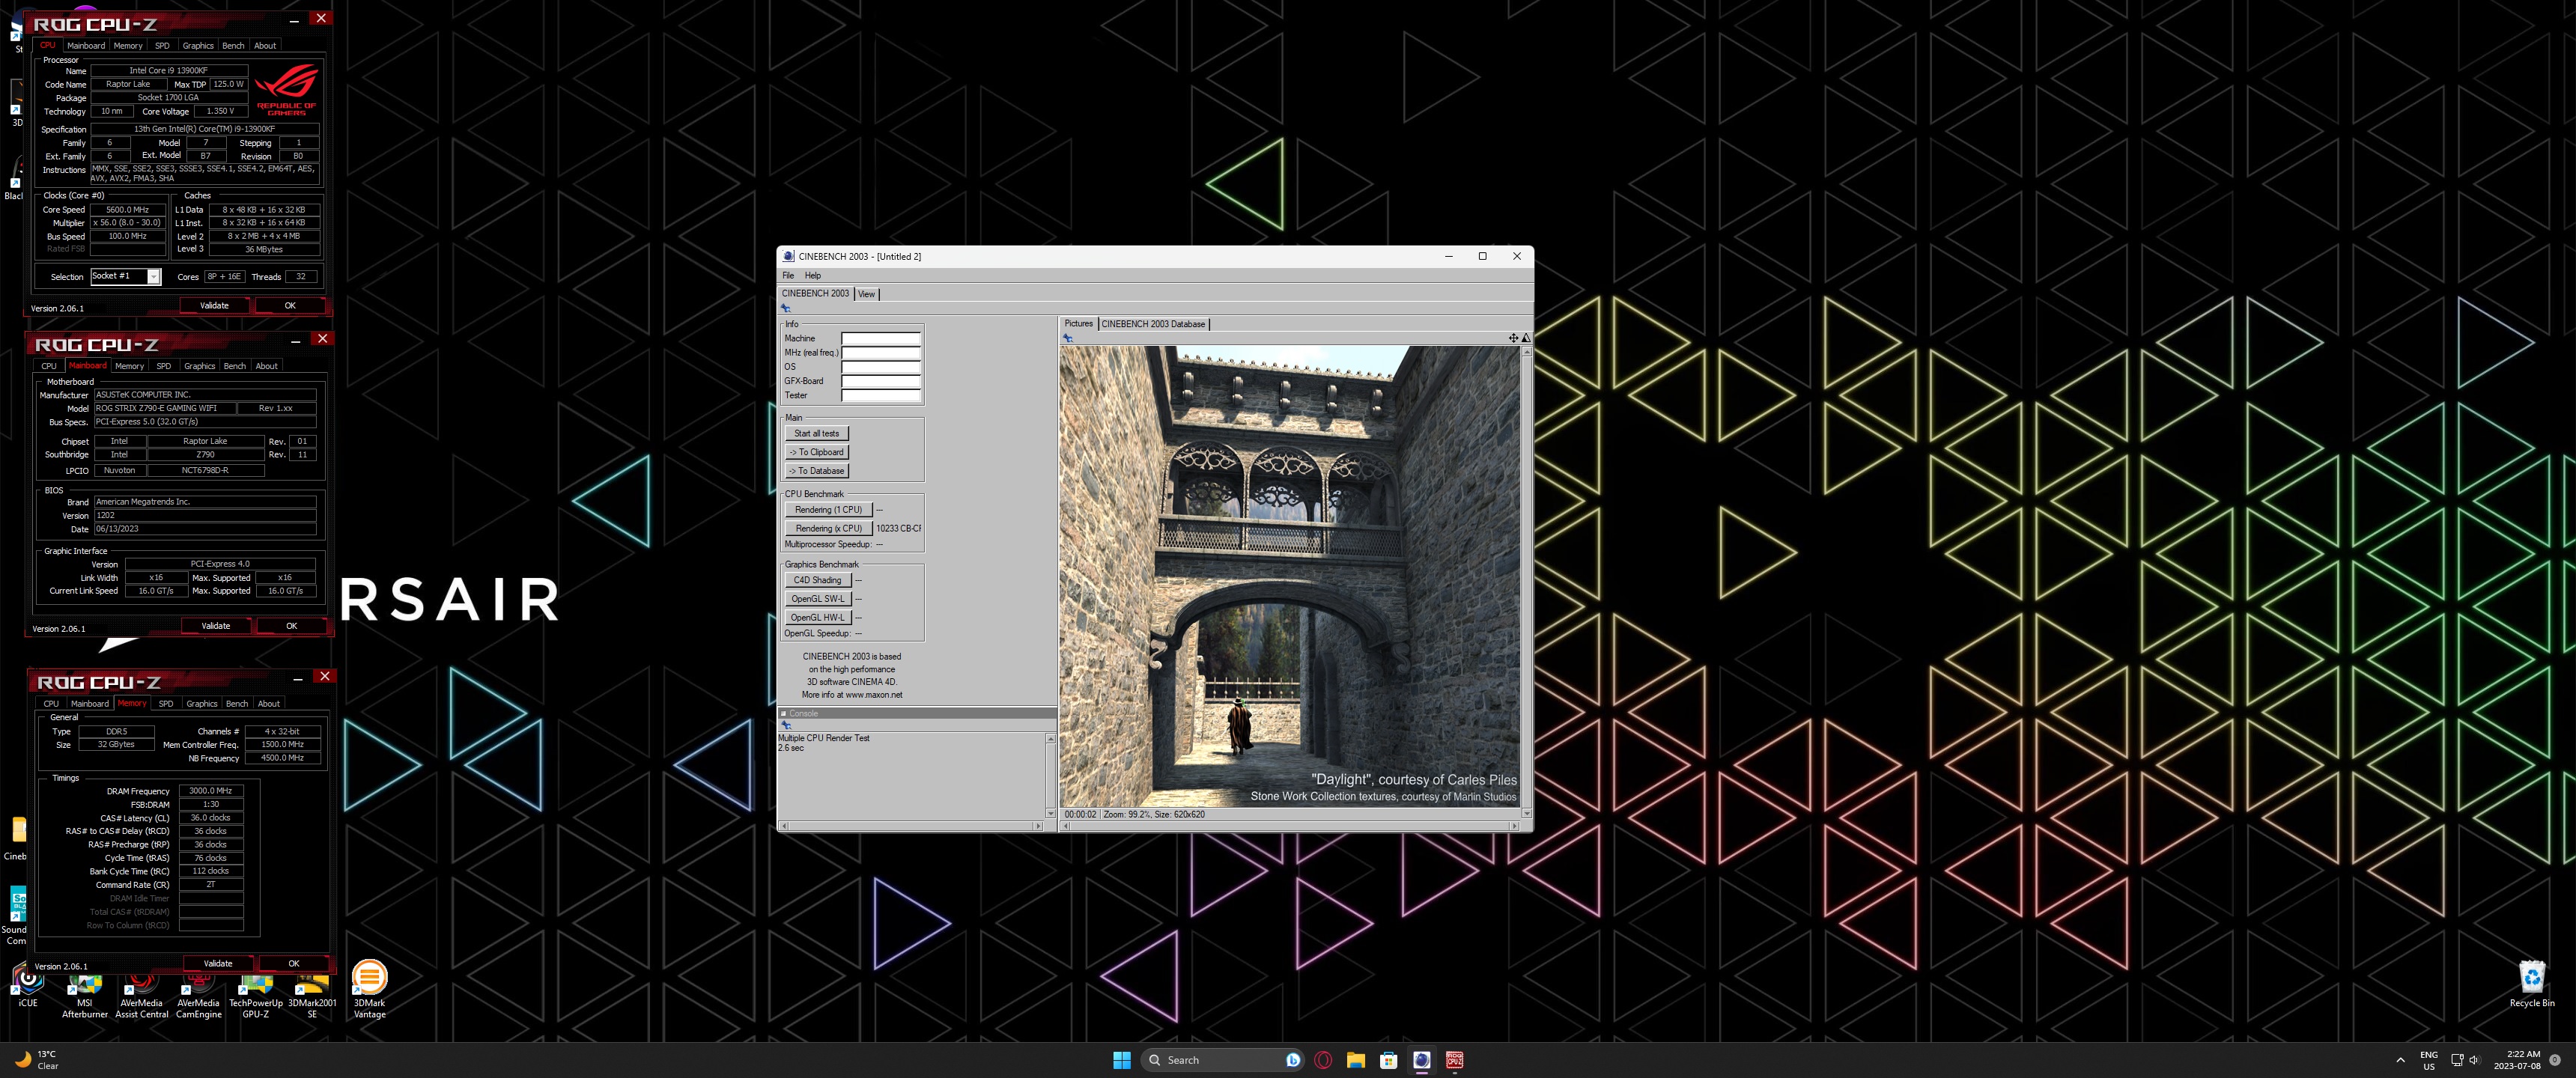The width and height of the screenshot is (2576, 1078).
Task: Click the Machine input field
Action: click(x=880, y=338)
